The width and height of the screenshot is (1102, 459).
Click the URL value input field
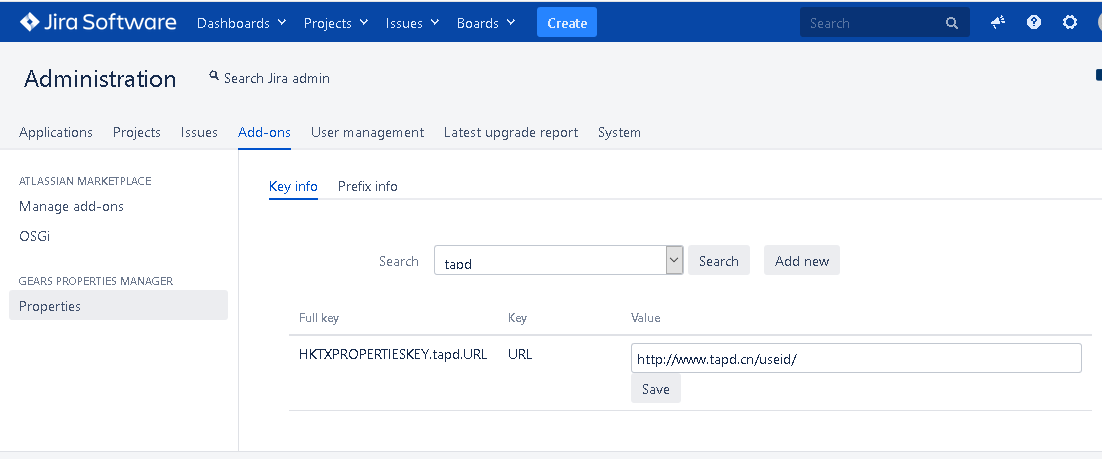[x=856, y=358]
